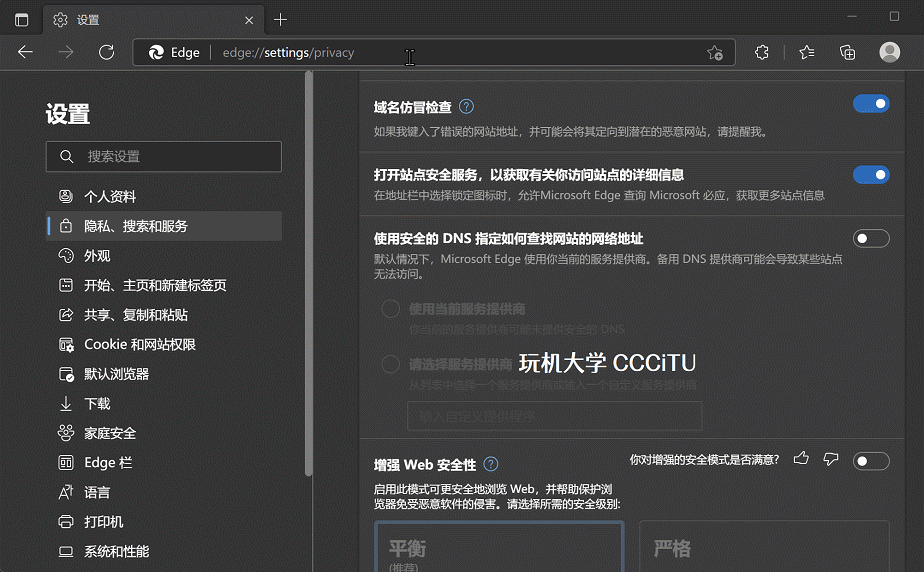924x572 pixels.
Task: Click the thumbs down feedback icon
Action: (x=830, y=459)
